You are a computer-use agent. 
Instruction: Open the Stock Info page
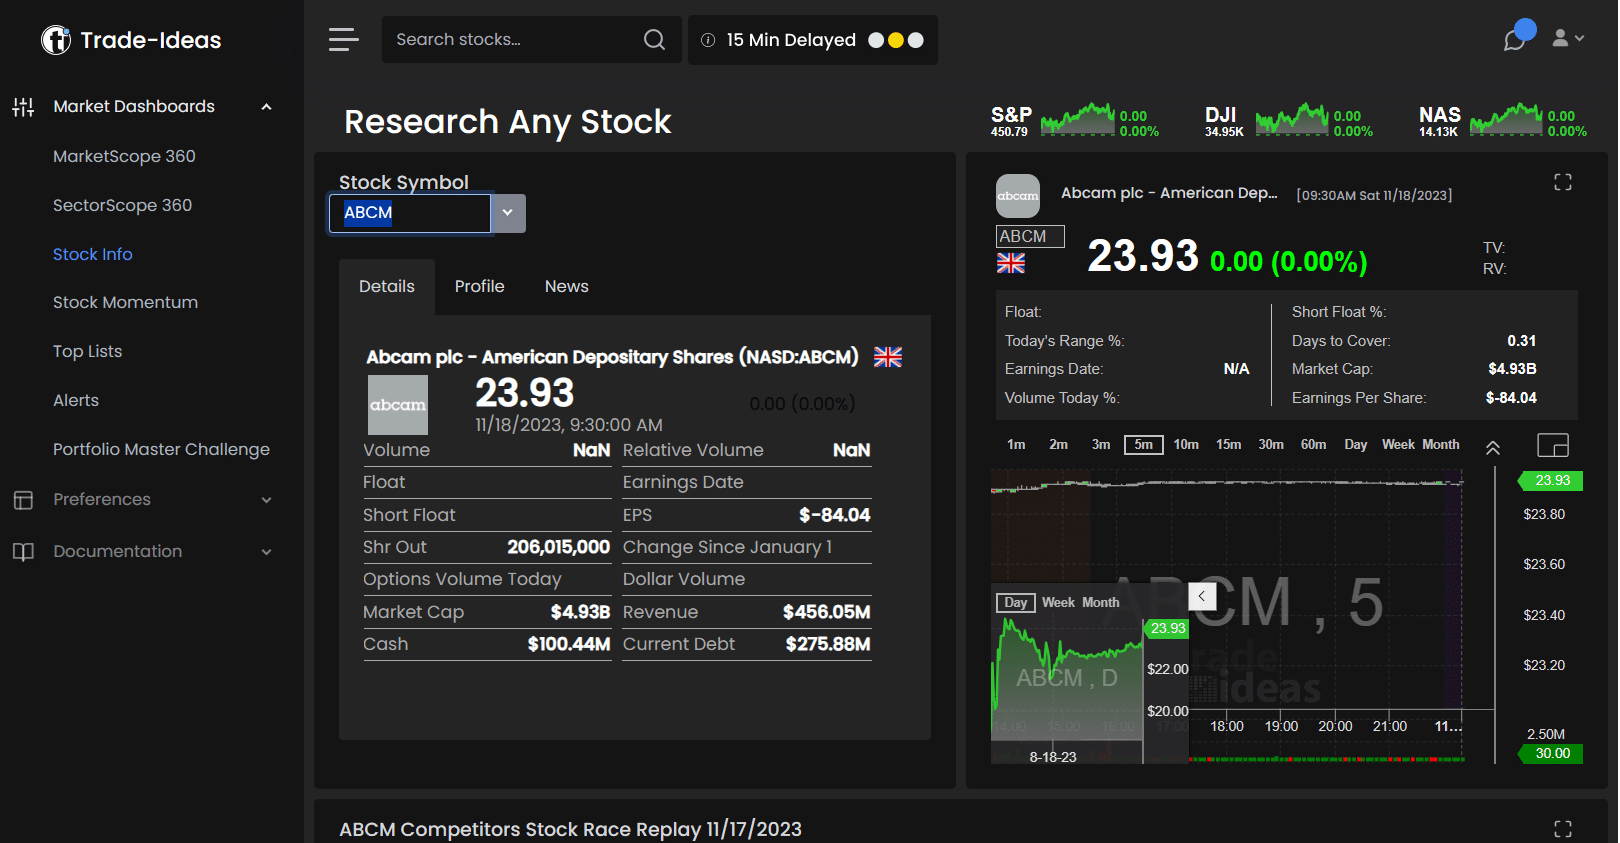(92, 254)
